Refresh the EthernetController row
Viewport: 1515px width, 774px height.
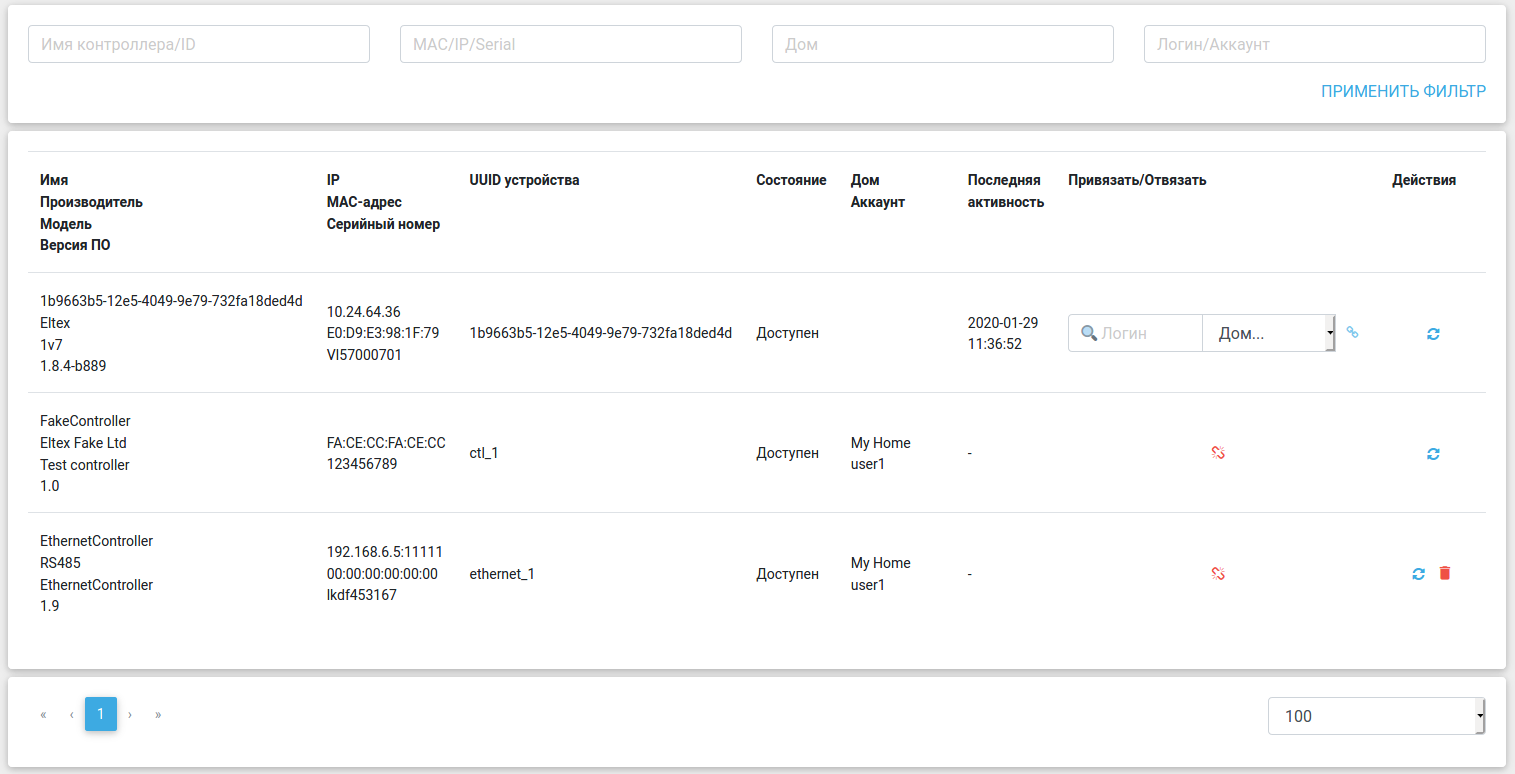pos(1418,573)
